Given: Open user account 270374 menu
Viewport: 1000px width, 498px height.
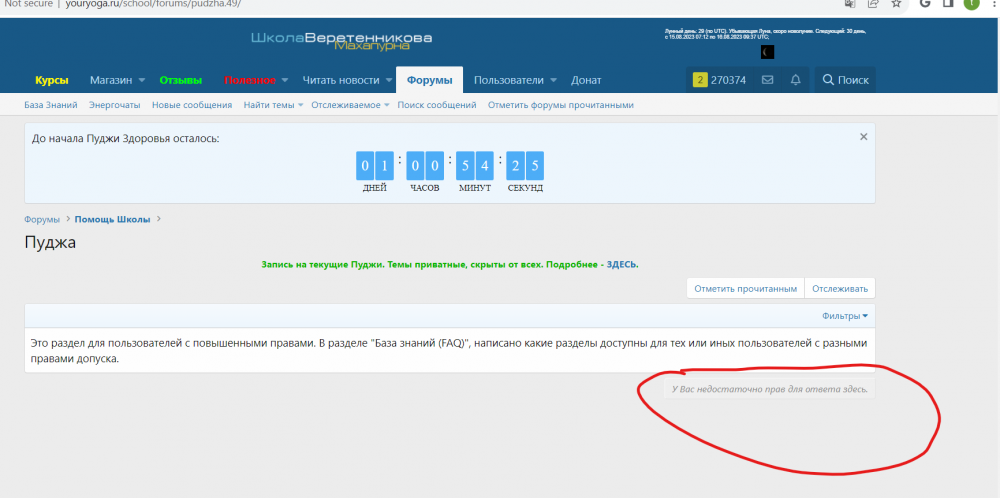Looking at the screenshot, I should click(x=720, y=80).
